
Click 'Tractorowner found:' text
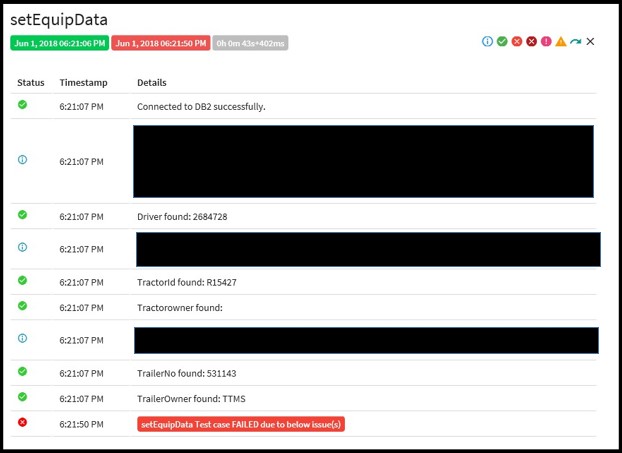coord(180,308)
